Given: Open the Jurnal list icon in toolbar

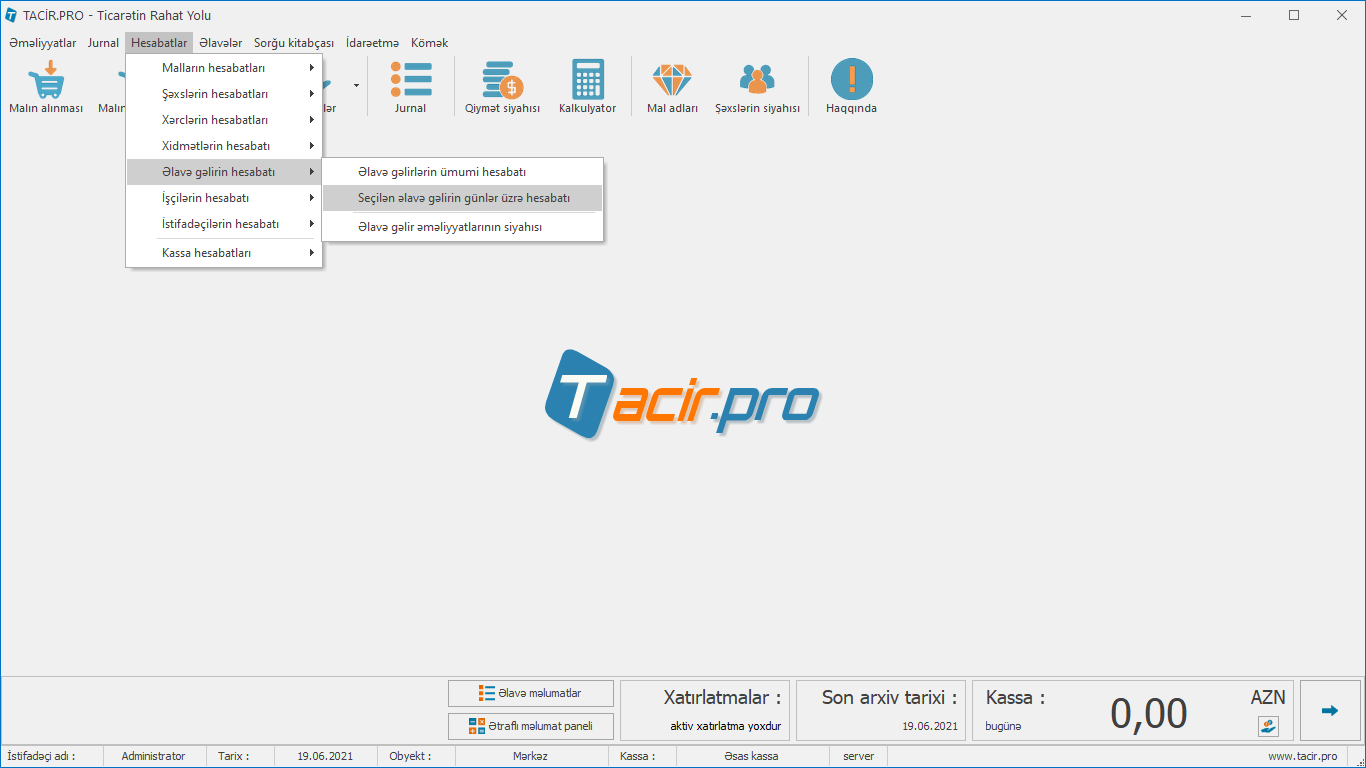Looking at the screenshot, I should click(x=410, y=80).
